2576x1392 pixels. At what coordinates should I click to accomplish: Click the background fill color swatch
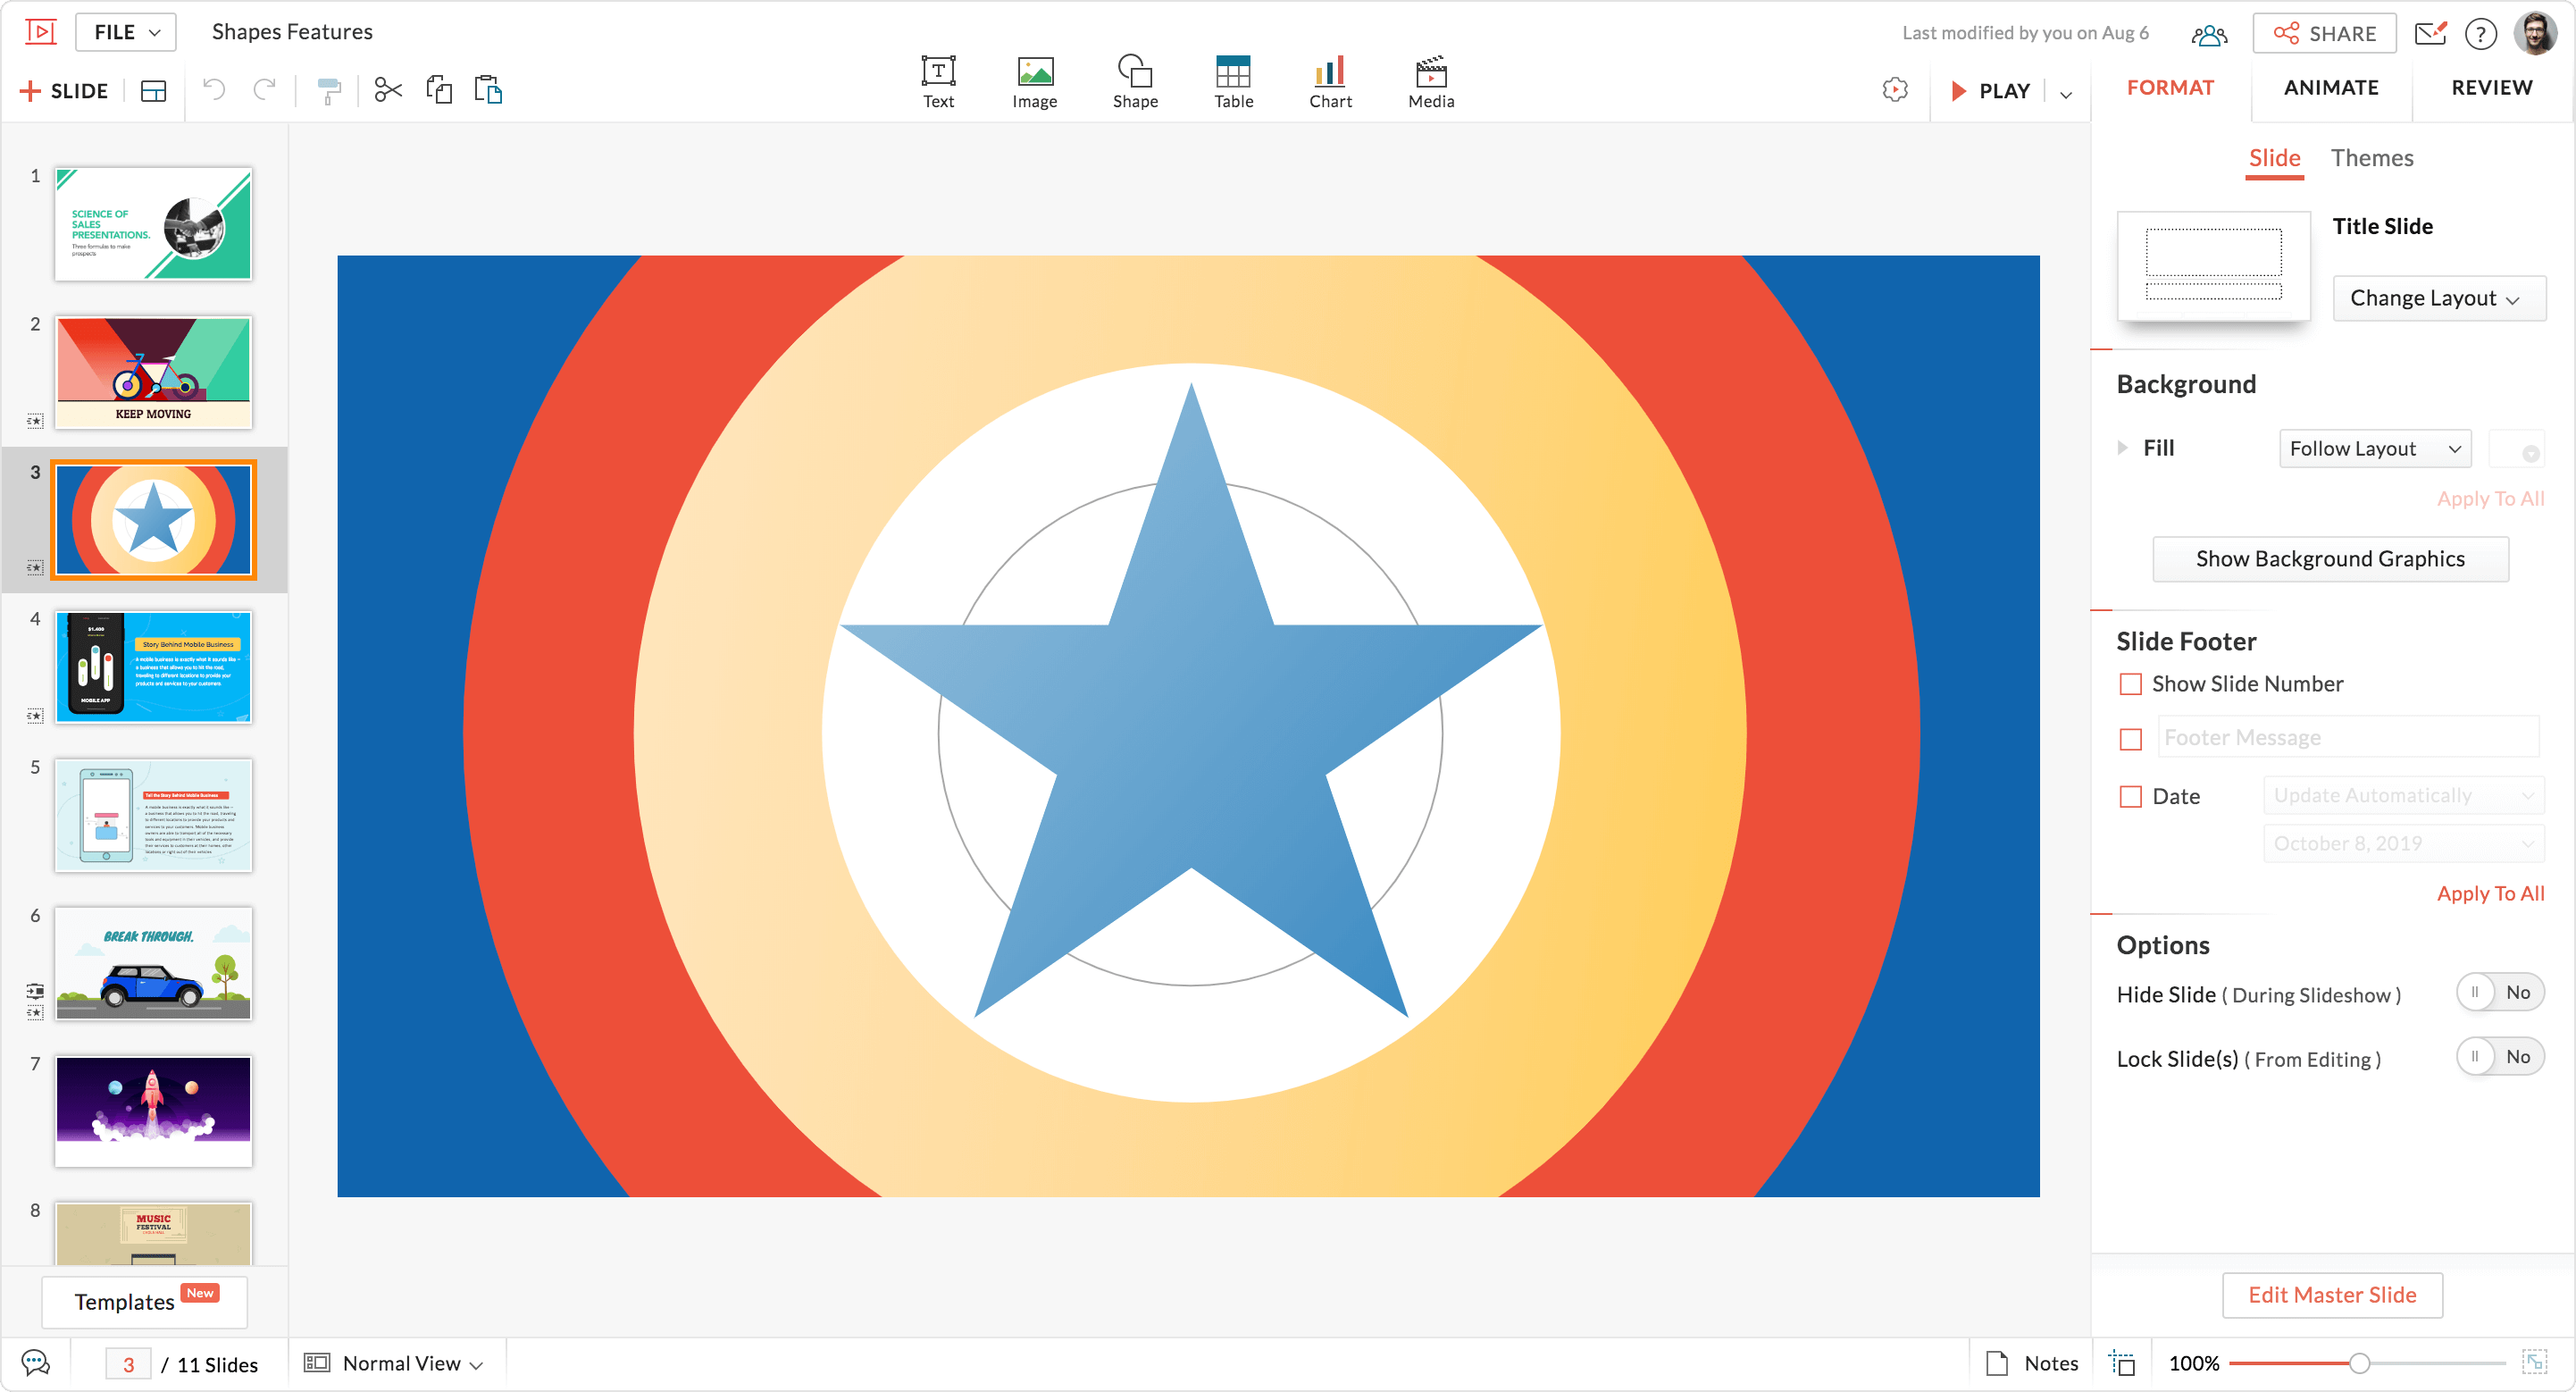pyautogui.click(x=2516, y=449)
